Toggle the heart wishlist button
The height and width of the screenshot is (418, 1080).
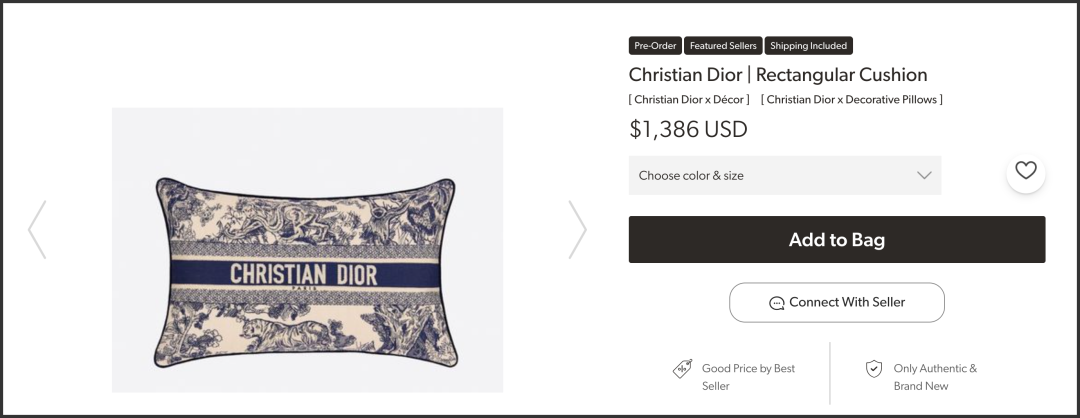tap(1026, 171)
